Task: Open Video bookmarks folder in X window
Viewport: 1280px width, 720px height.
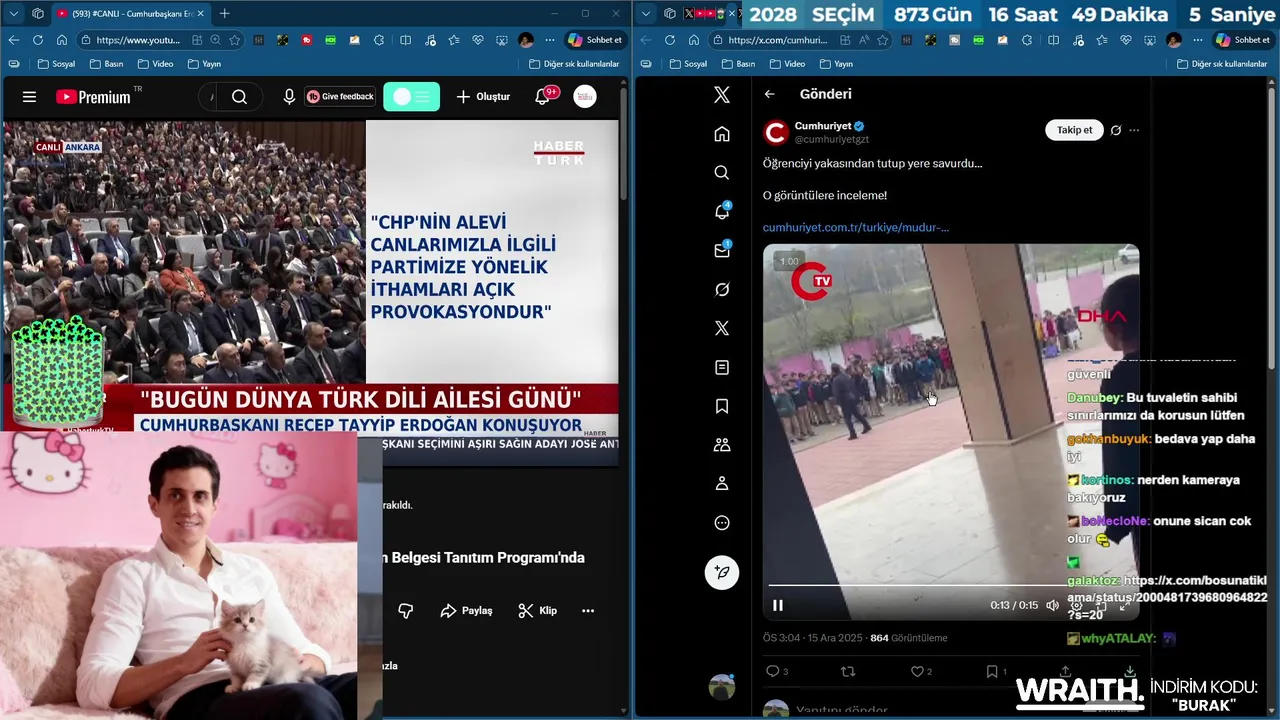Action: click(787, 64)
